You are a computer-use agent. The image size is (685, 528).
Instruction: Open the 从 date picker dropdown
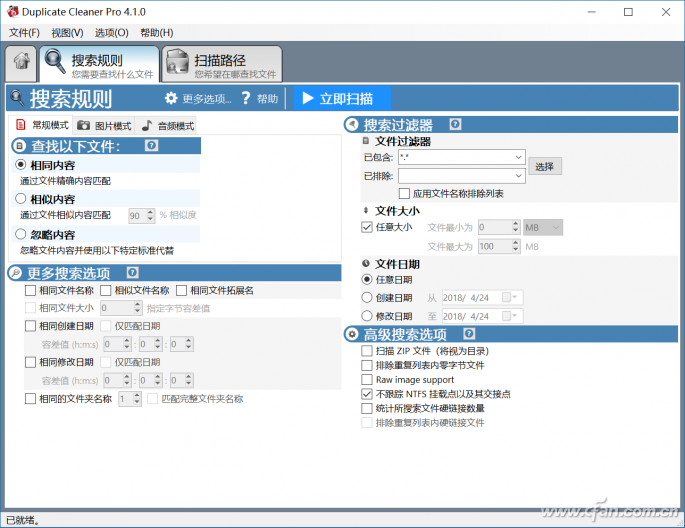click(x=509, y=297)
